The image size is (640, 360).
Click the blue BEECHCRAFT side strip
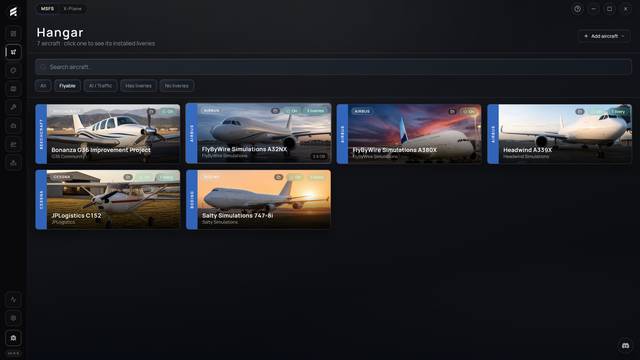click(41, 134)
